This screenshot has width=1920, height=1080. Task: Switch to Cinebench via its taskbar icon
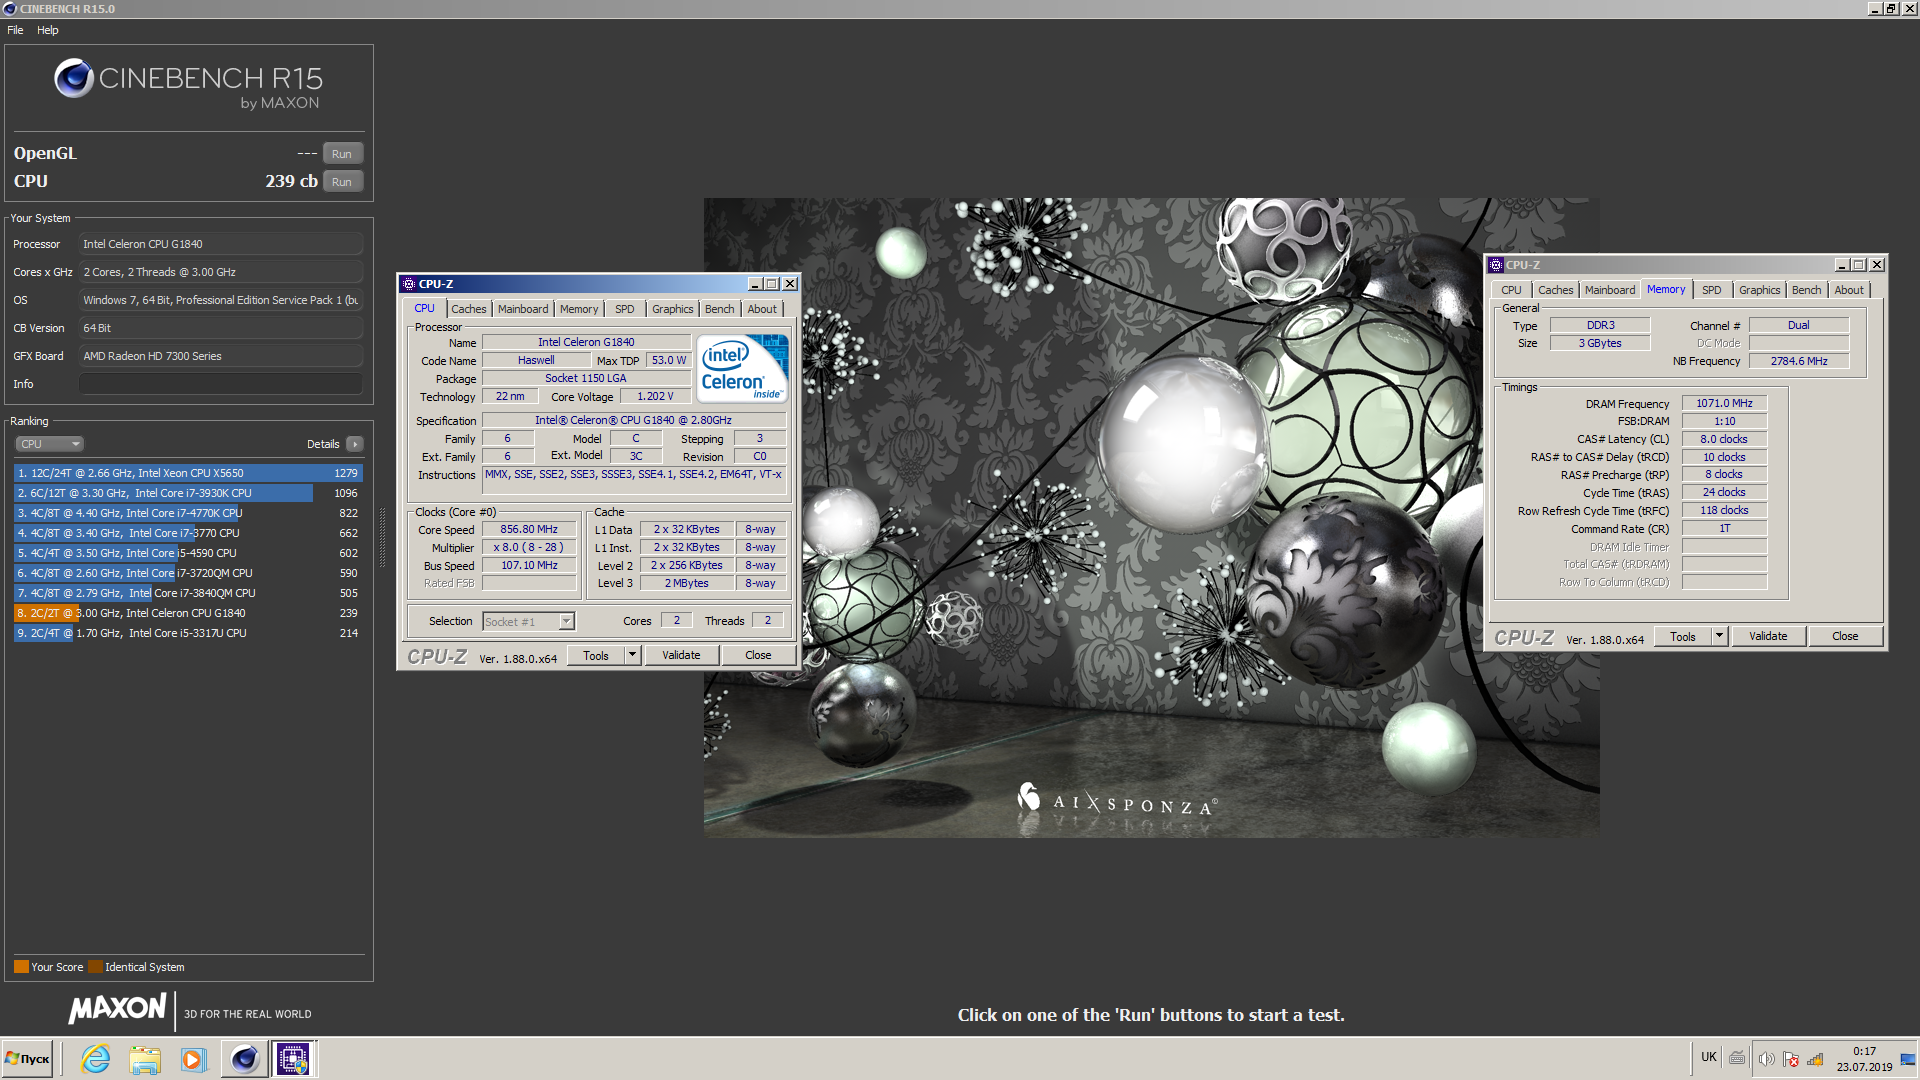coord(244,1059)
